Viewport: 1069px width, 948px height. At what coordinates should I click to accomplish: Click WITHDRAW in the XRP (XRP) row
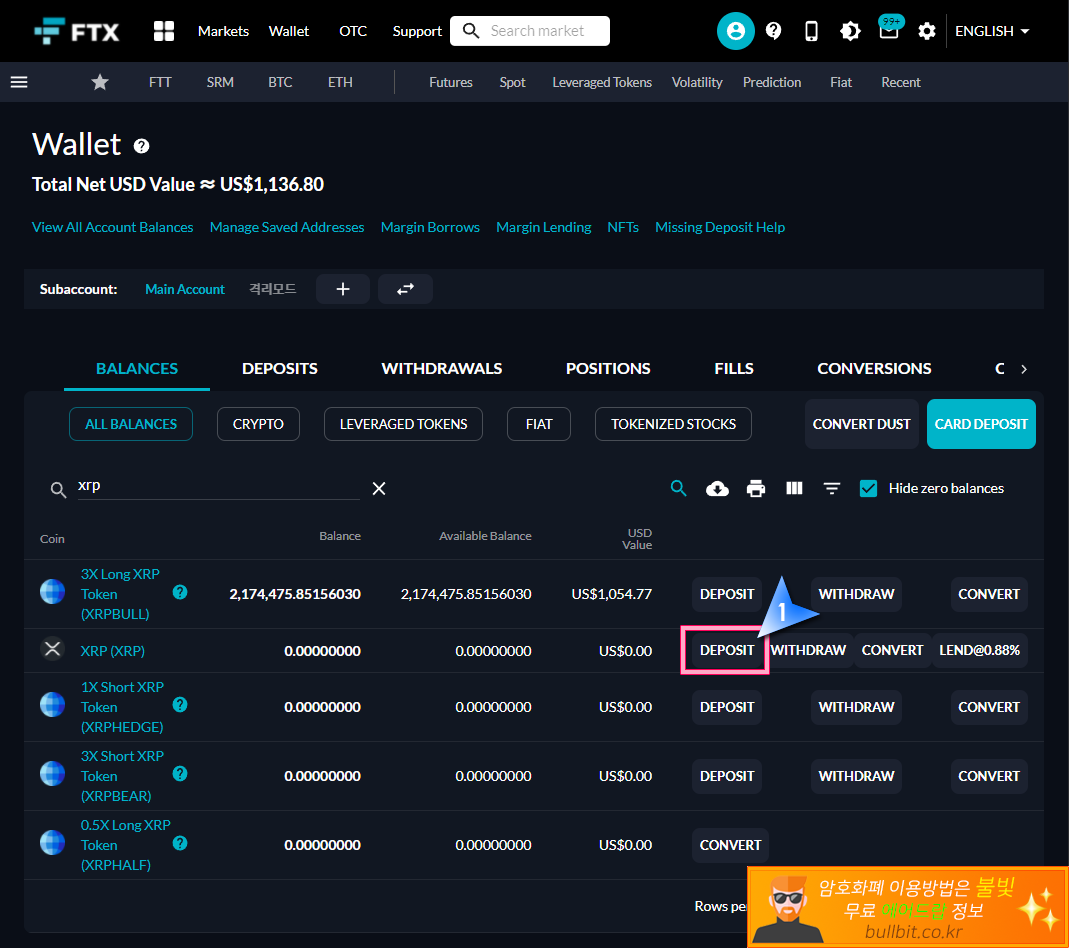(x=809, y=650)
